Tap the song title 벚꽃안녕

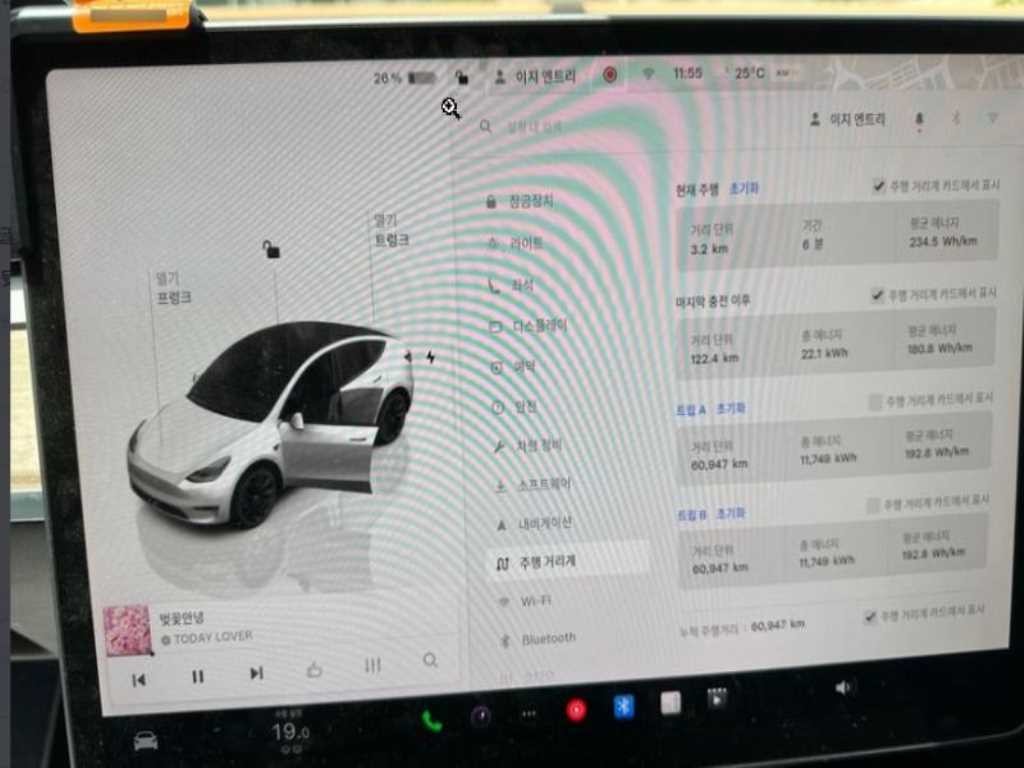point(182,617)
